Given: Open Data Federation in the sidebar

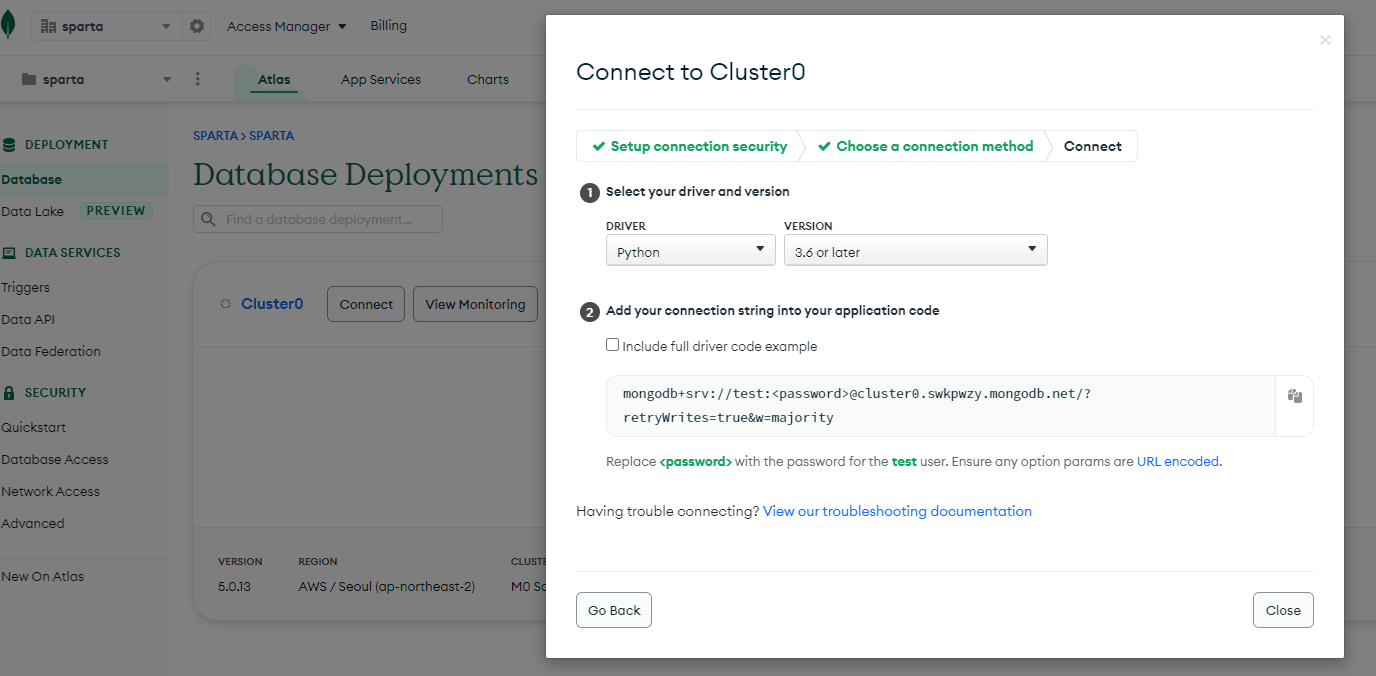Looking at the screenshot, I should point(51,352).
